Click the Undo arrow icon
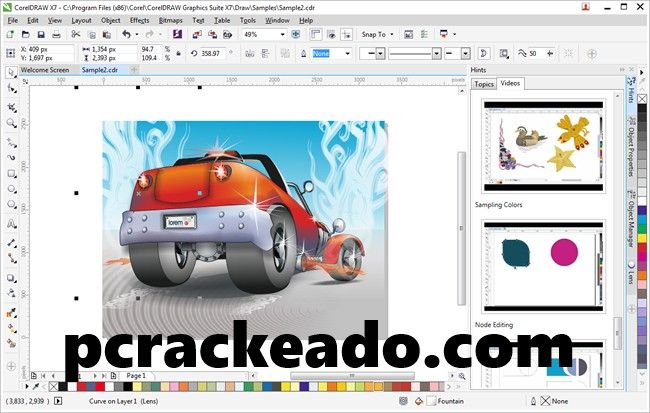 point(125,34)
